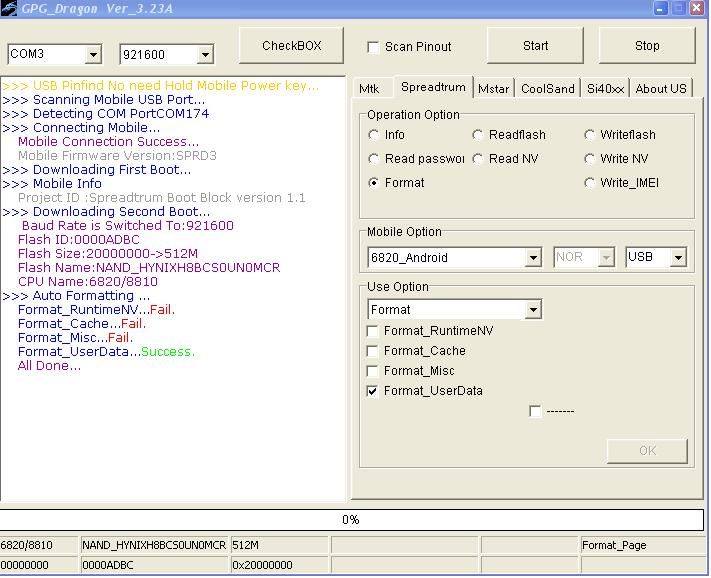Pick the Info radio option
This screenshot has height=578, width=711.
click(374, 135)
